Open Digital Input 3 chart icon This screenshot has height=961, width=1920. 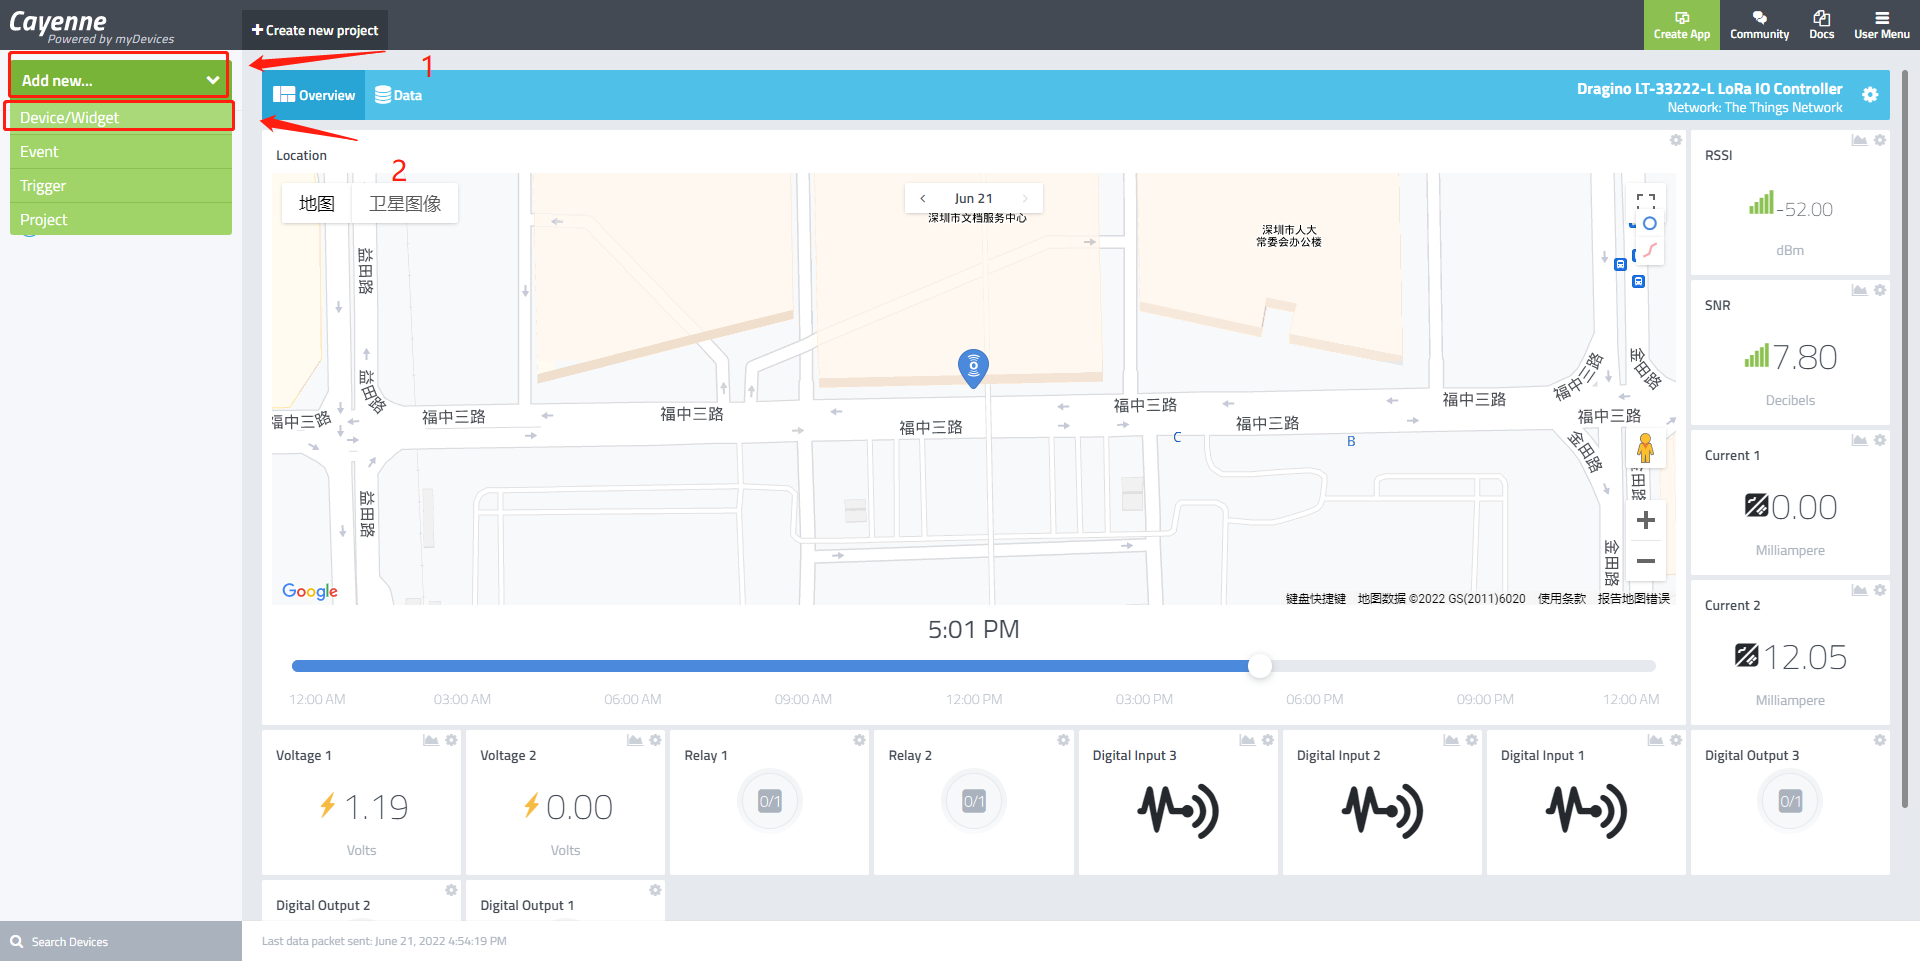click(1247, 740)
